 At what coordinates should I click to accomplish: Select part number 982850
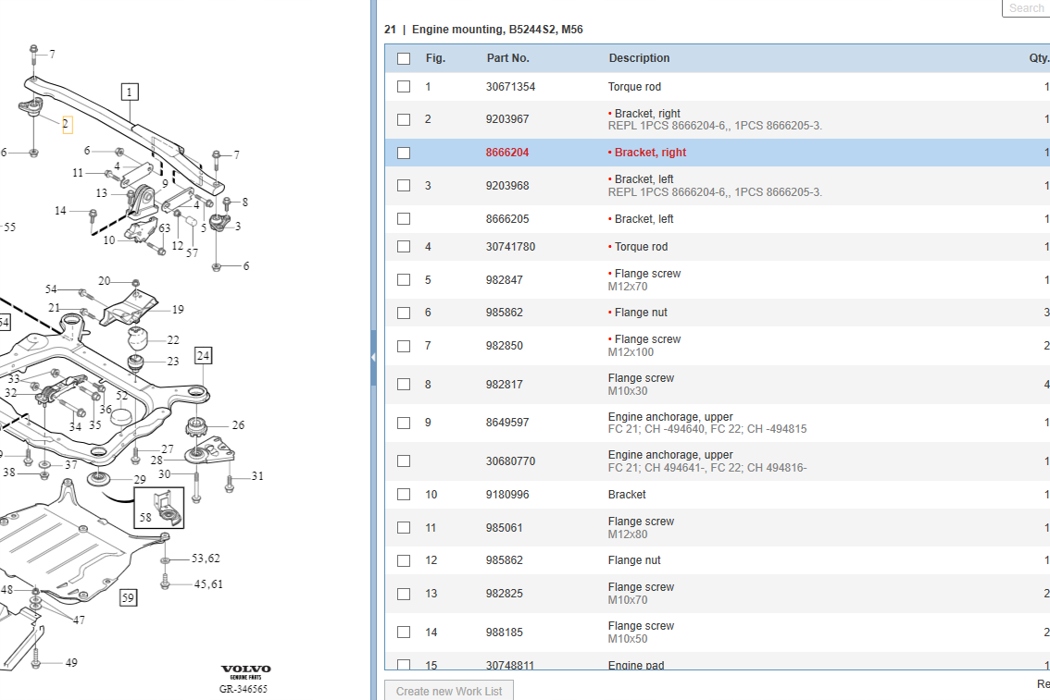coord(504,346)
